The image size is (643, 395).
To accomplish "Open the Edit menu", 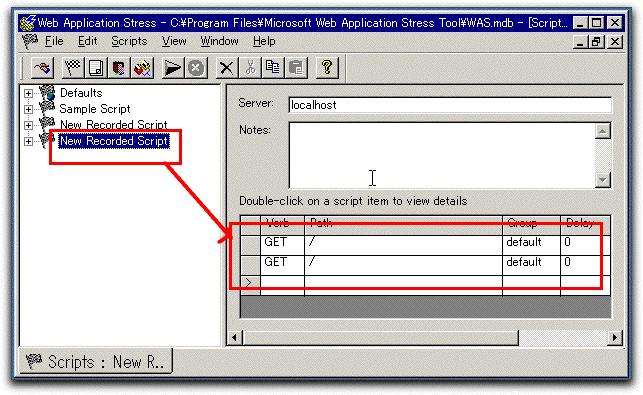I will tap(88, 41).
